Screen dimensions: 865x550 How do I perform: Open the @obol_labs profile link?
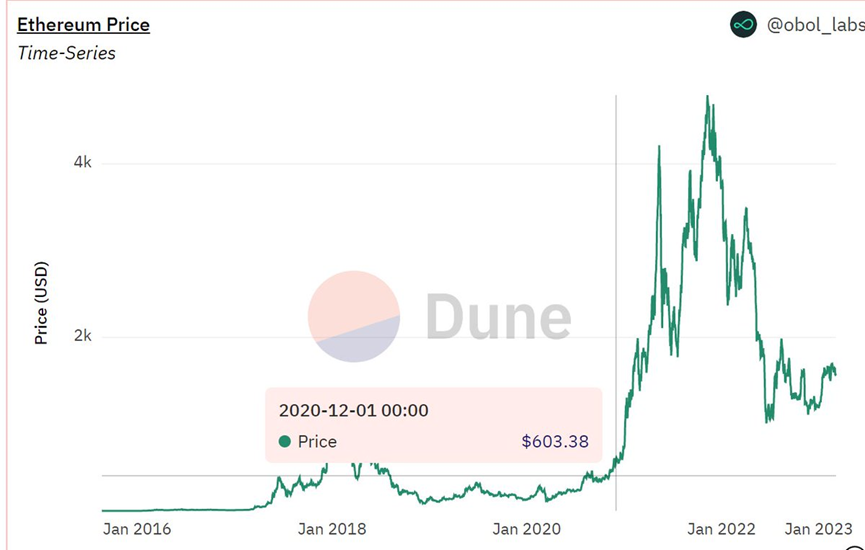(815, 25)
